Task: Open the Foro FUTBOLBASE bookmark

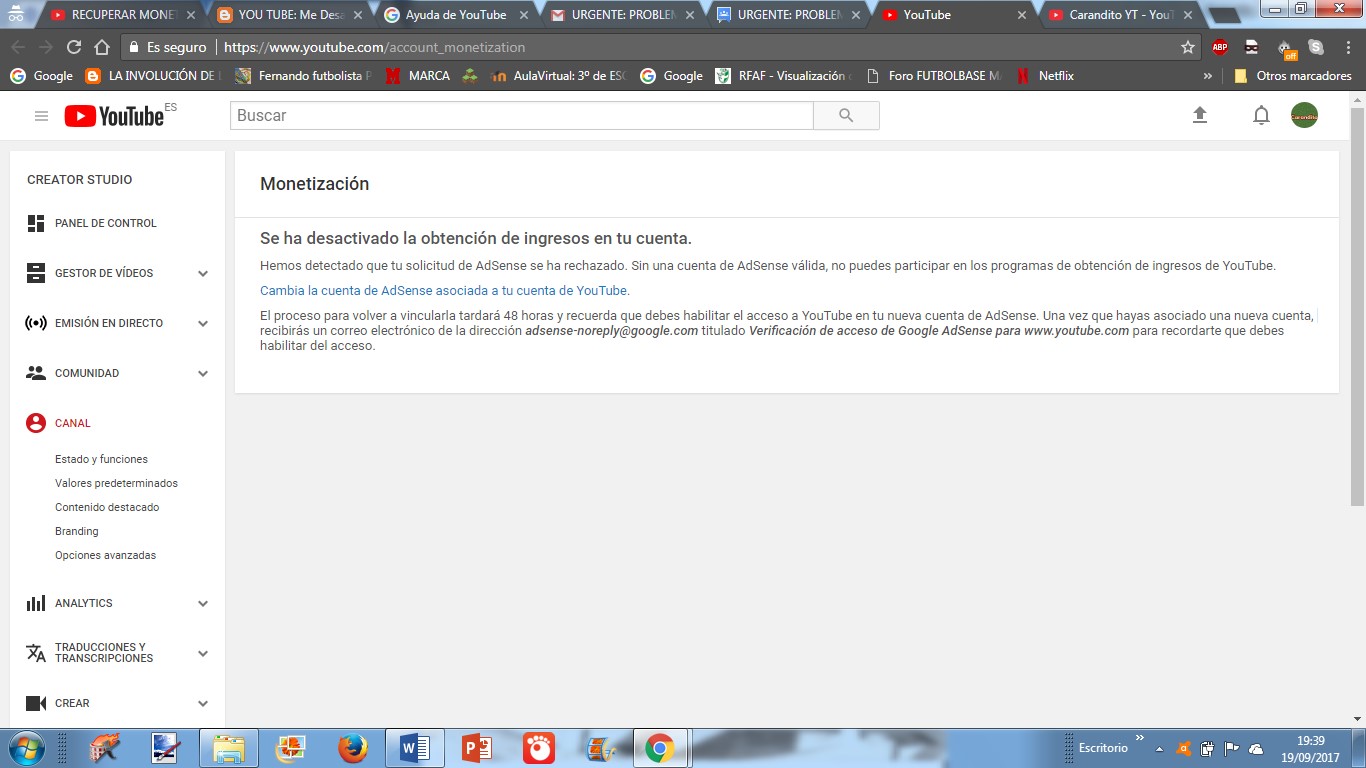Action: (x=934, y=76)
